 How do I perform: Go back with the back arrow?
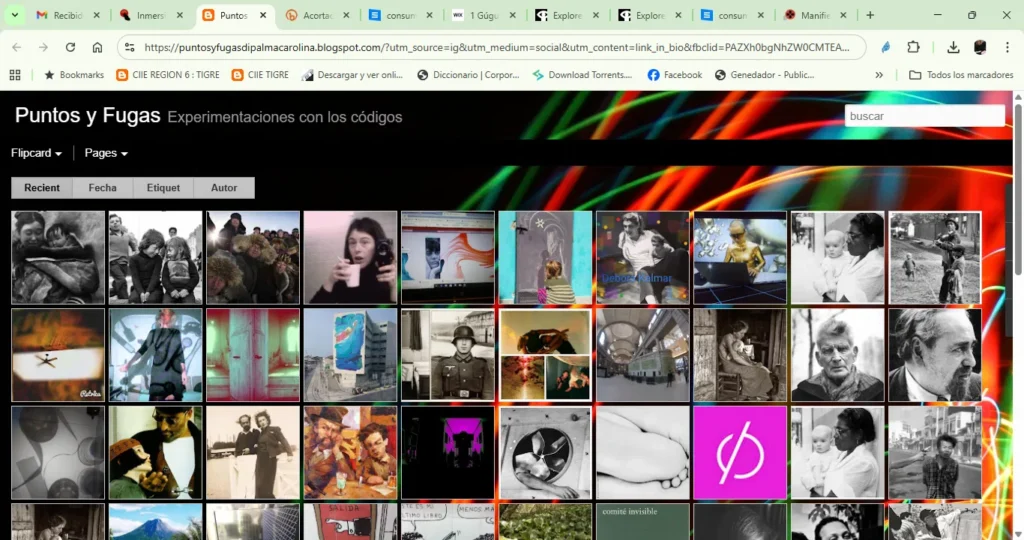pos(17,47)
